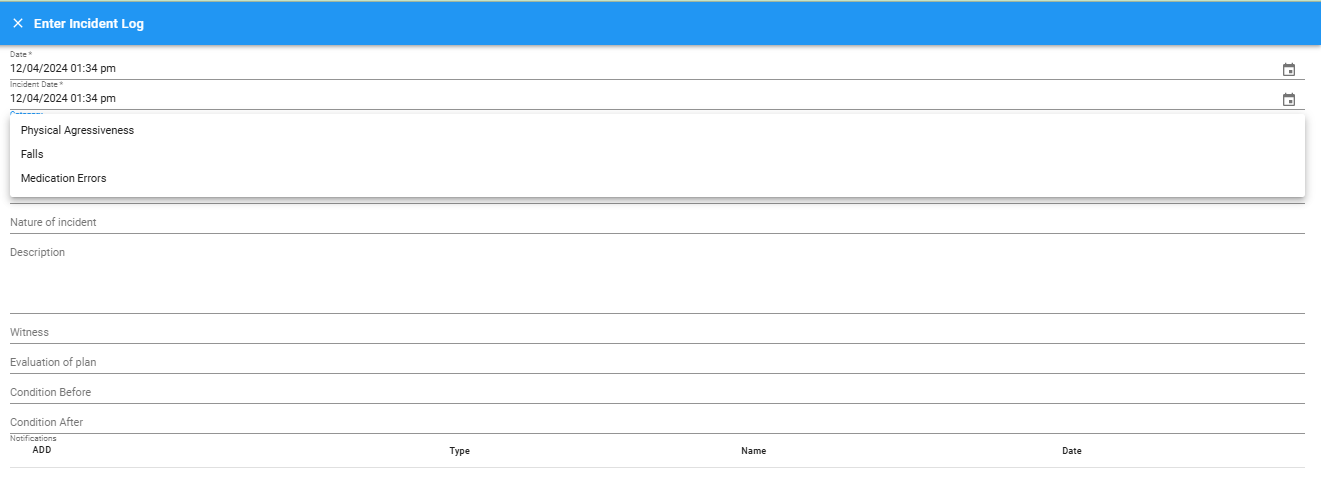Click the Type column header
Viewport: 1321px width, 497px height.
point(460,451)
